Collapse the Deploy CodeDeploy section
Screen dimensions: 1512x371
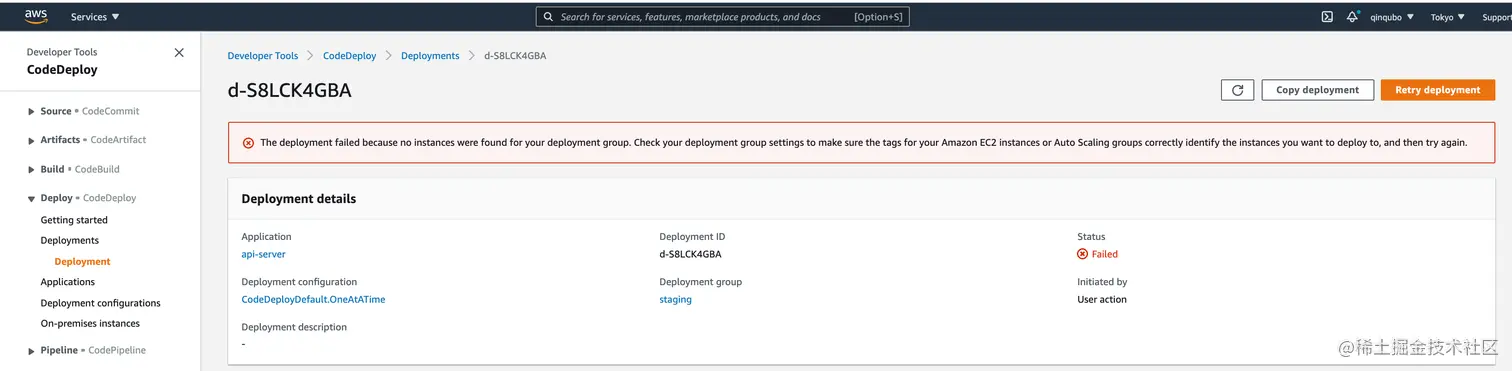(32, 199)
